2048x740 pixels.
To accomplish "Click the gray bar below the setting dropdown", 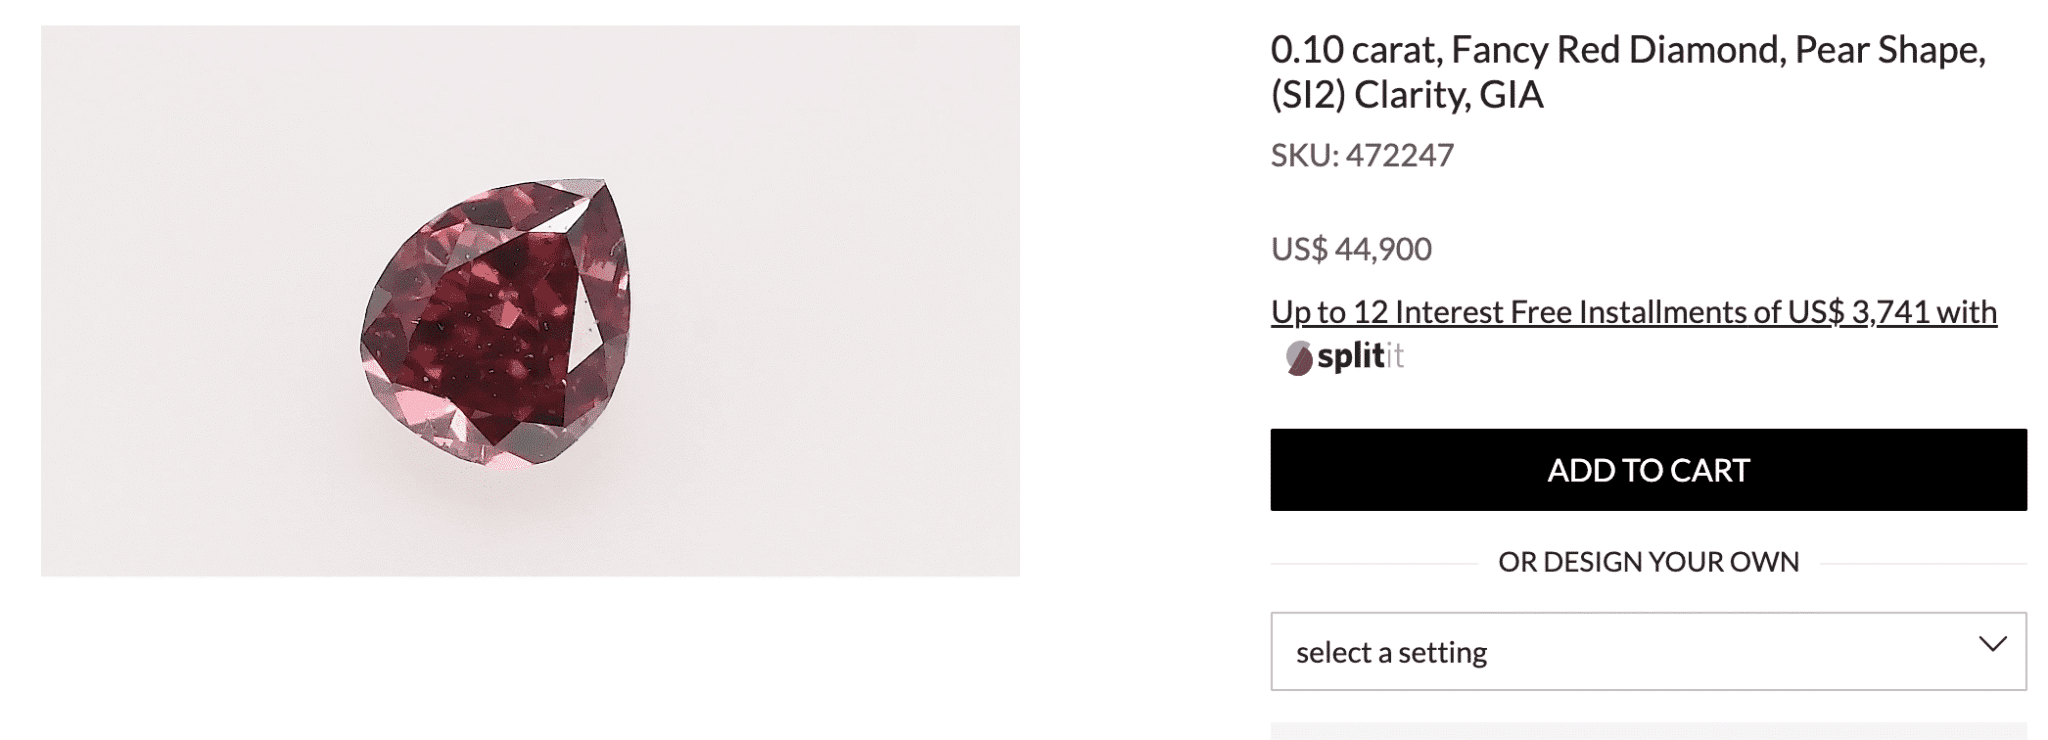I will point(1648,731).
